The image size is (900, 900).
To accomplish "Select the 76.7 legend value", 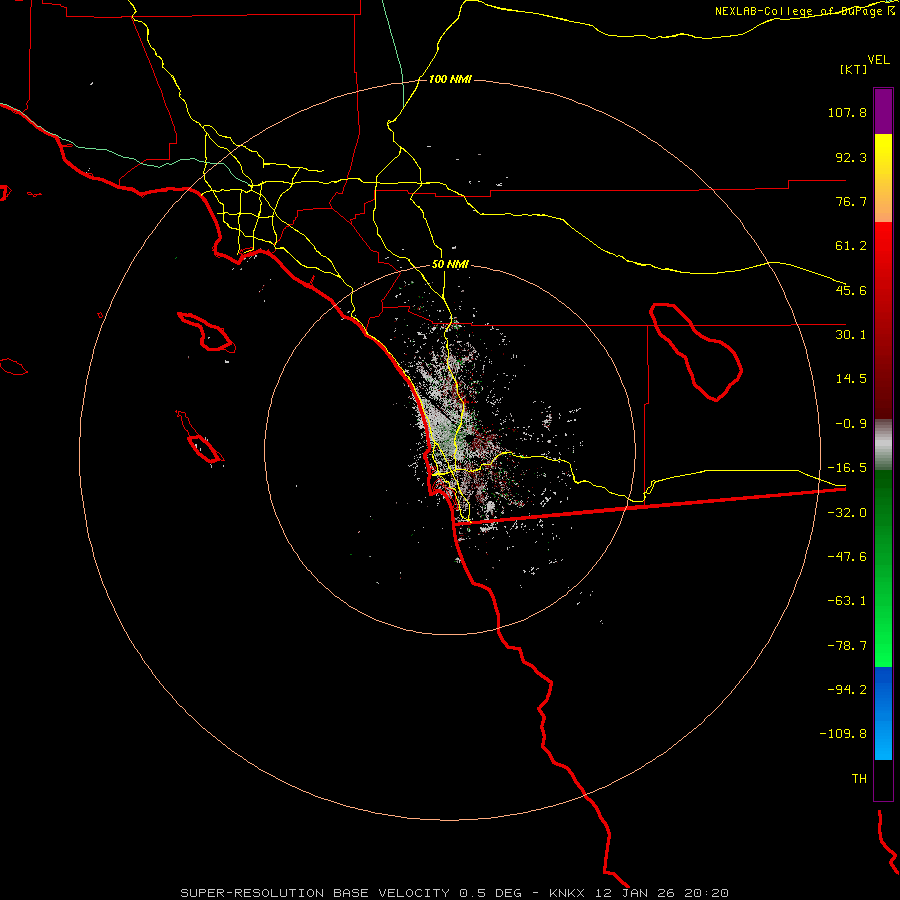I will pos(851,201).
